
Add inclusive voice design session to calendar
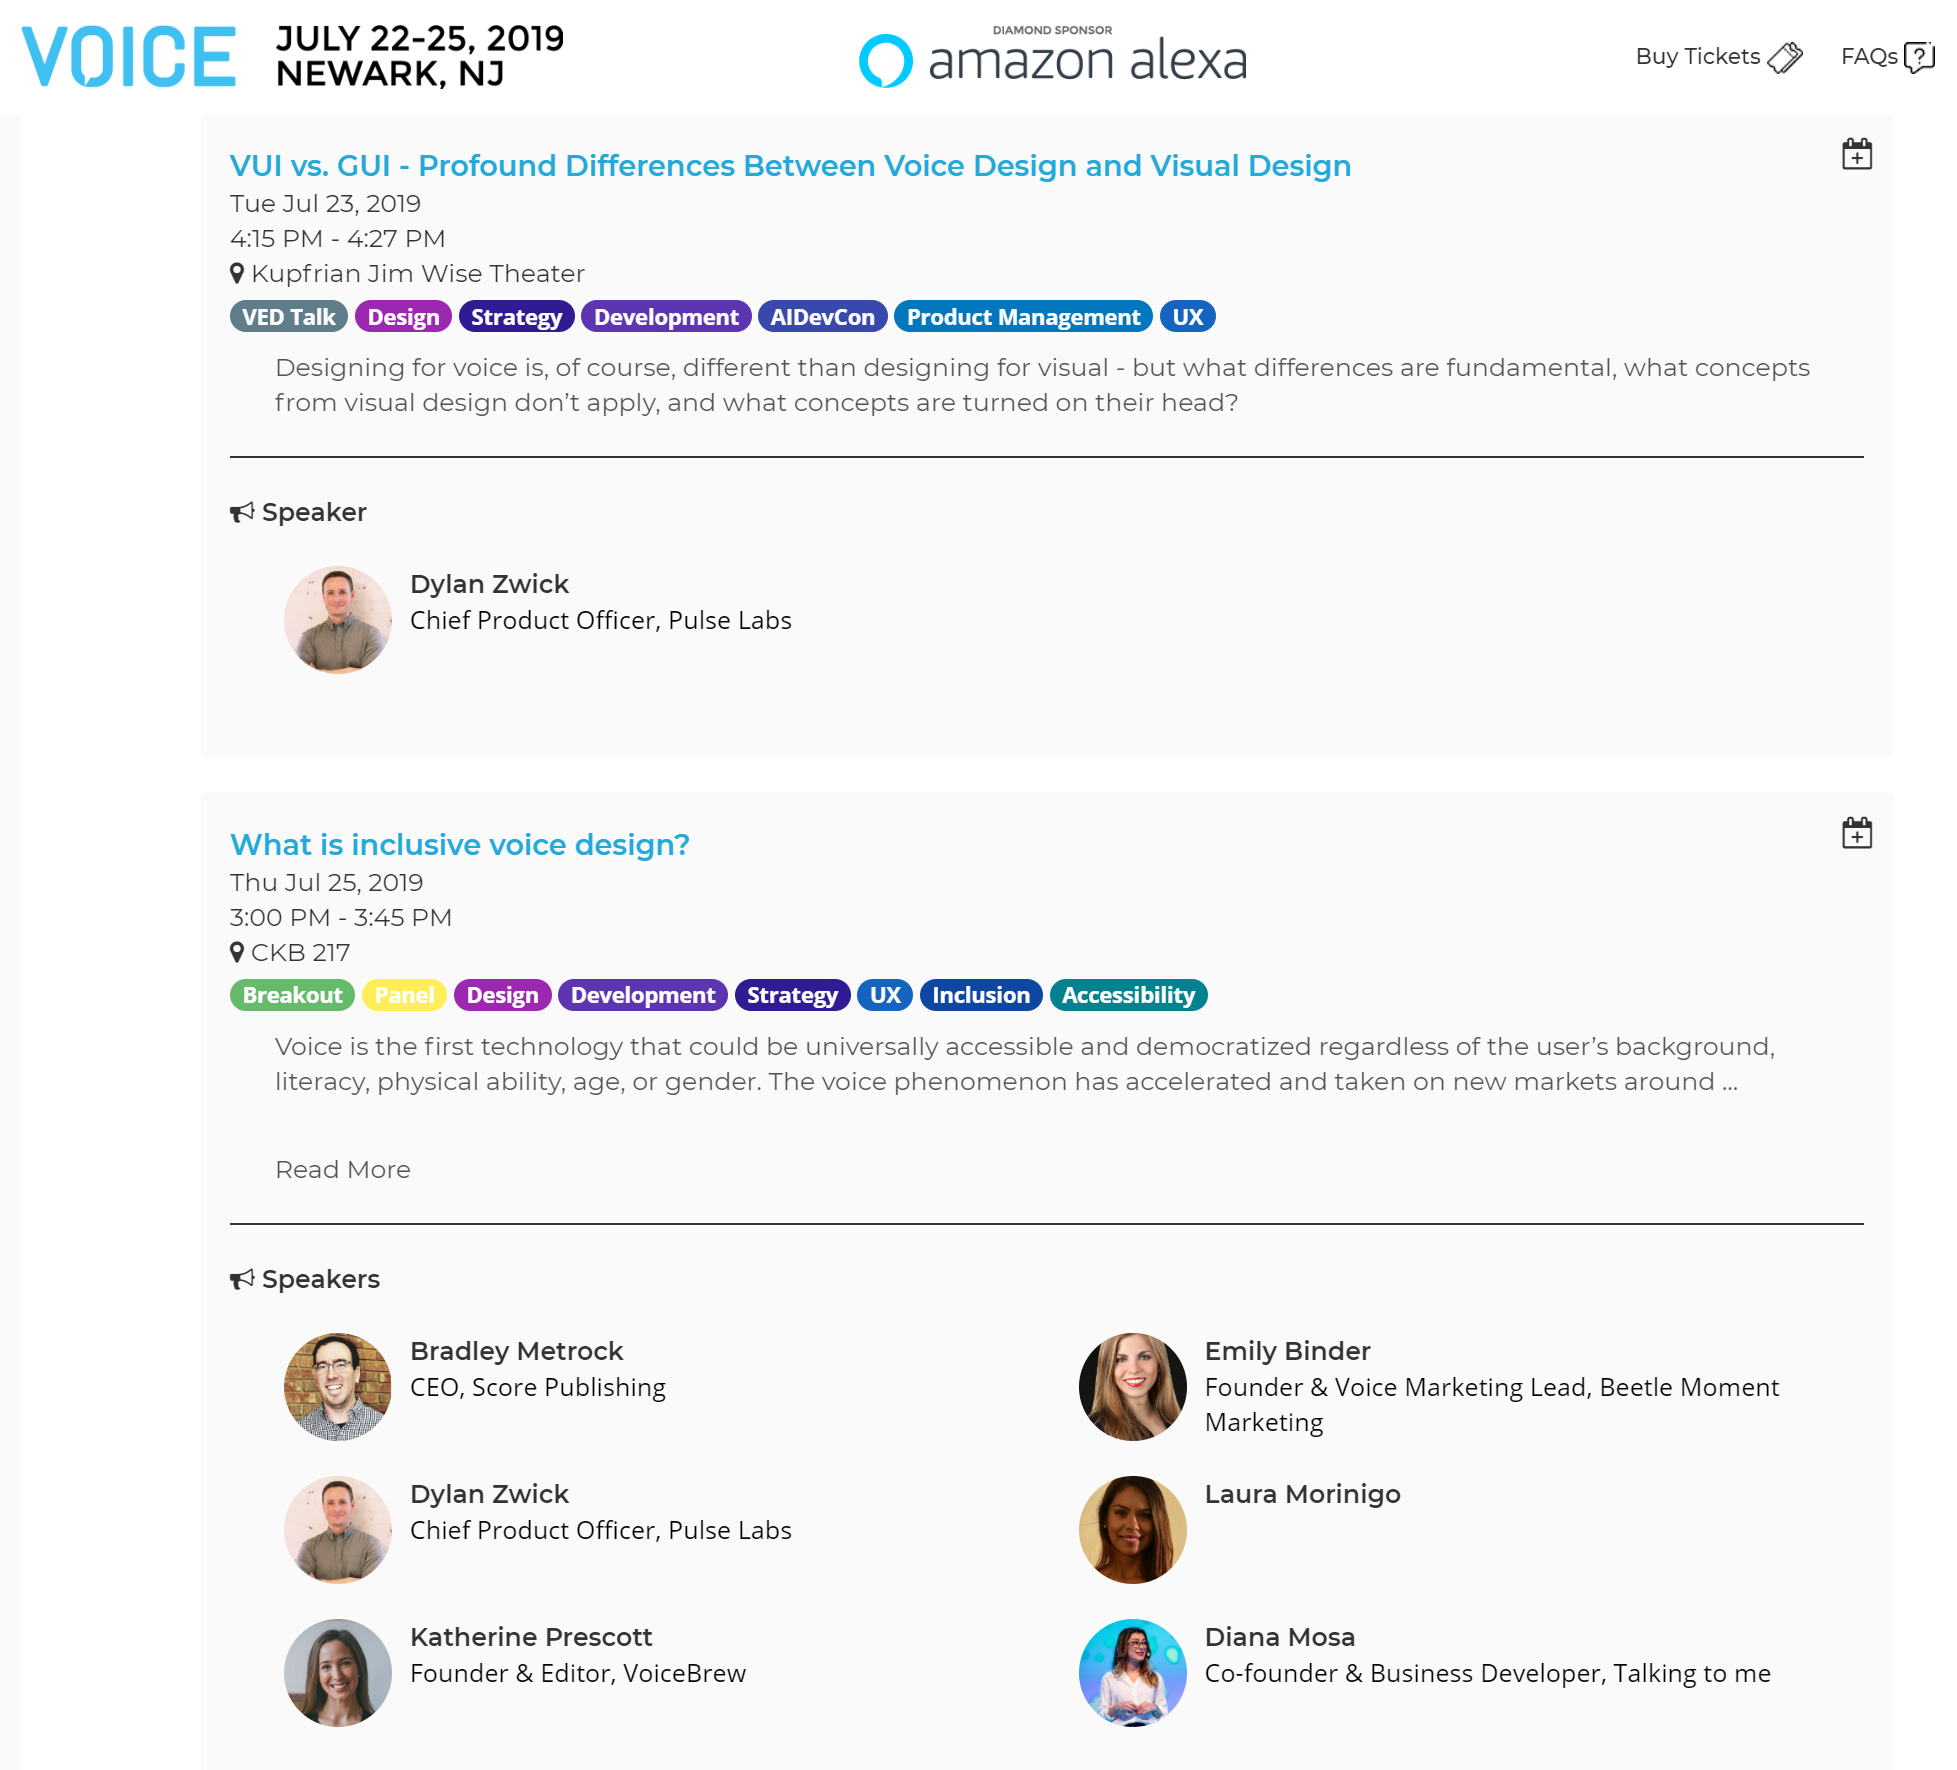tap(1856, 833)
